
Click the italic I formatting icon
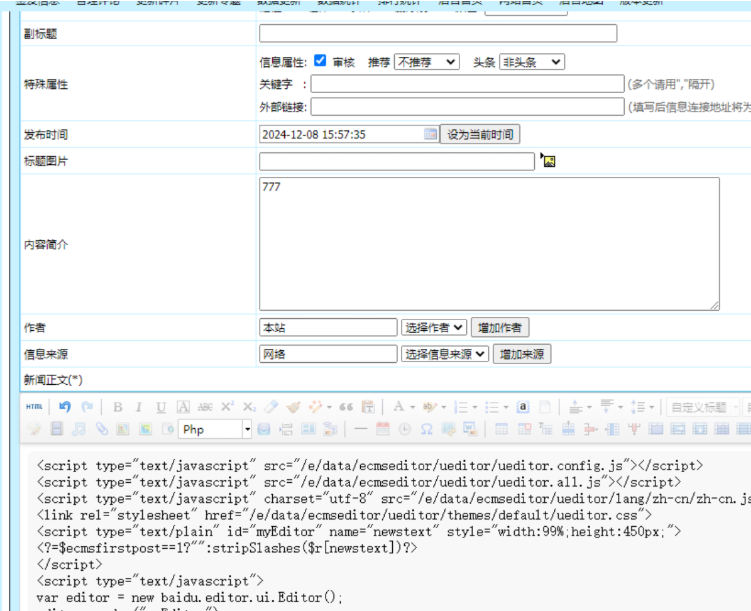(x=138, y=407)
